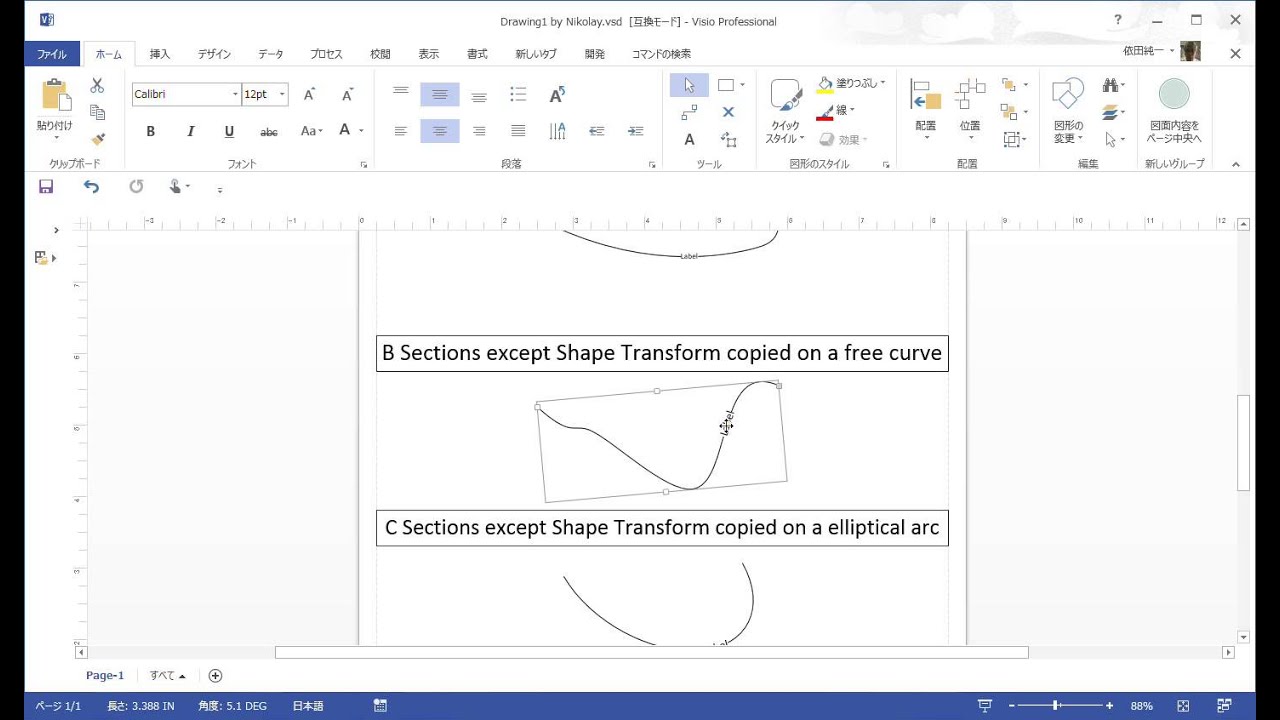
Task: Select the Connector tool
Action: point(689,113)
